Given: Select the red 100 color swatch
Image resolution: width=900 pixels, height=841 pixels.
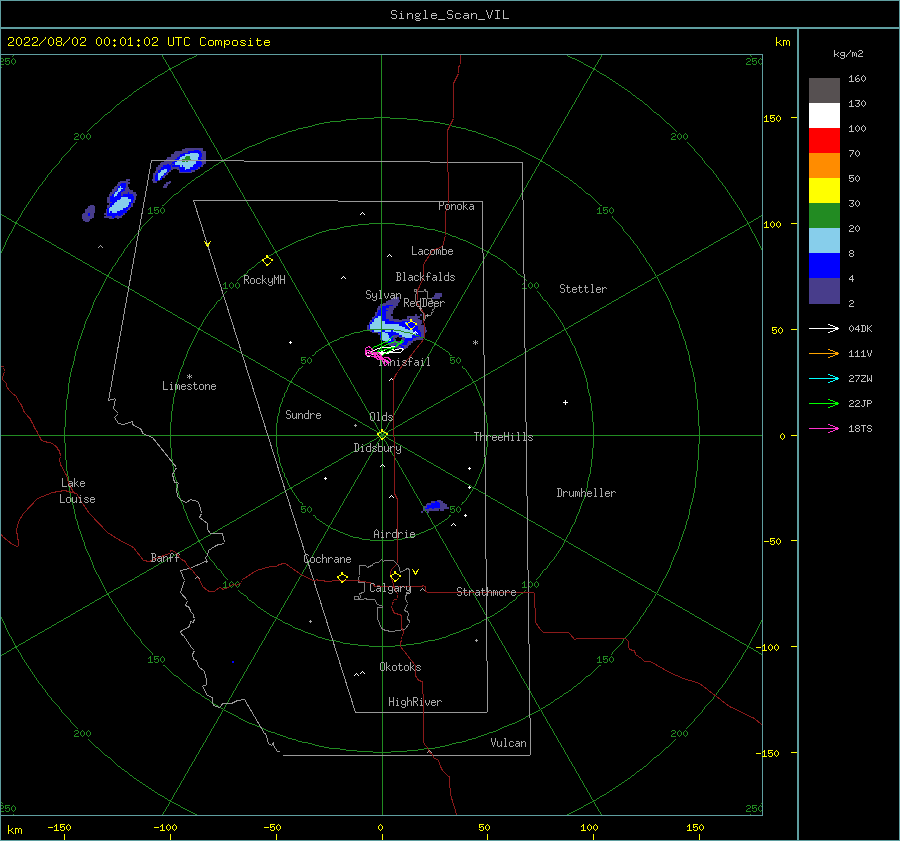Looking at the screenshot, I should coord(824,140).
